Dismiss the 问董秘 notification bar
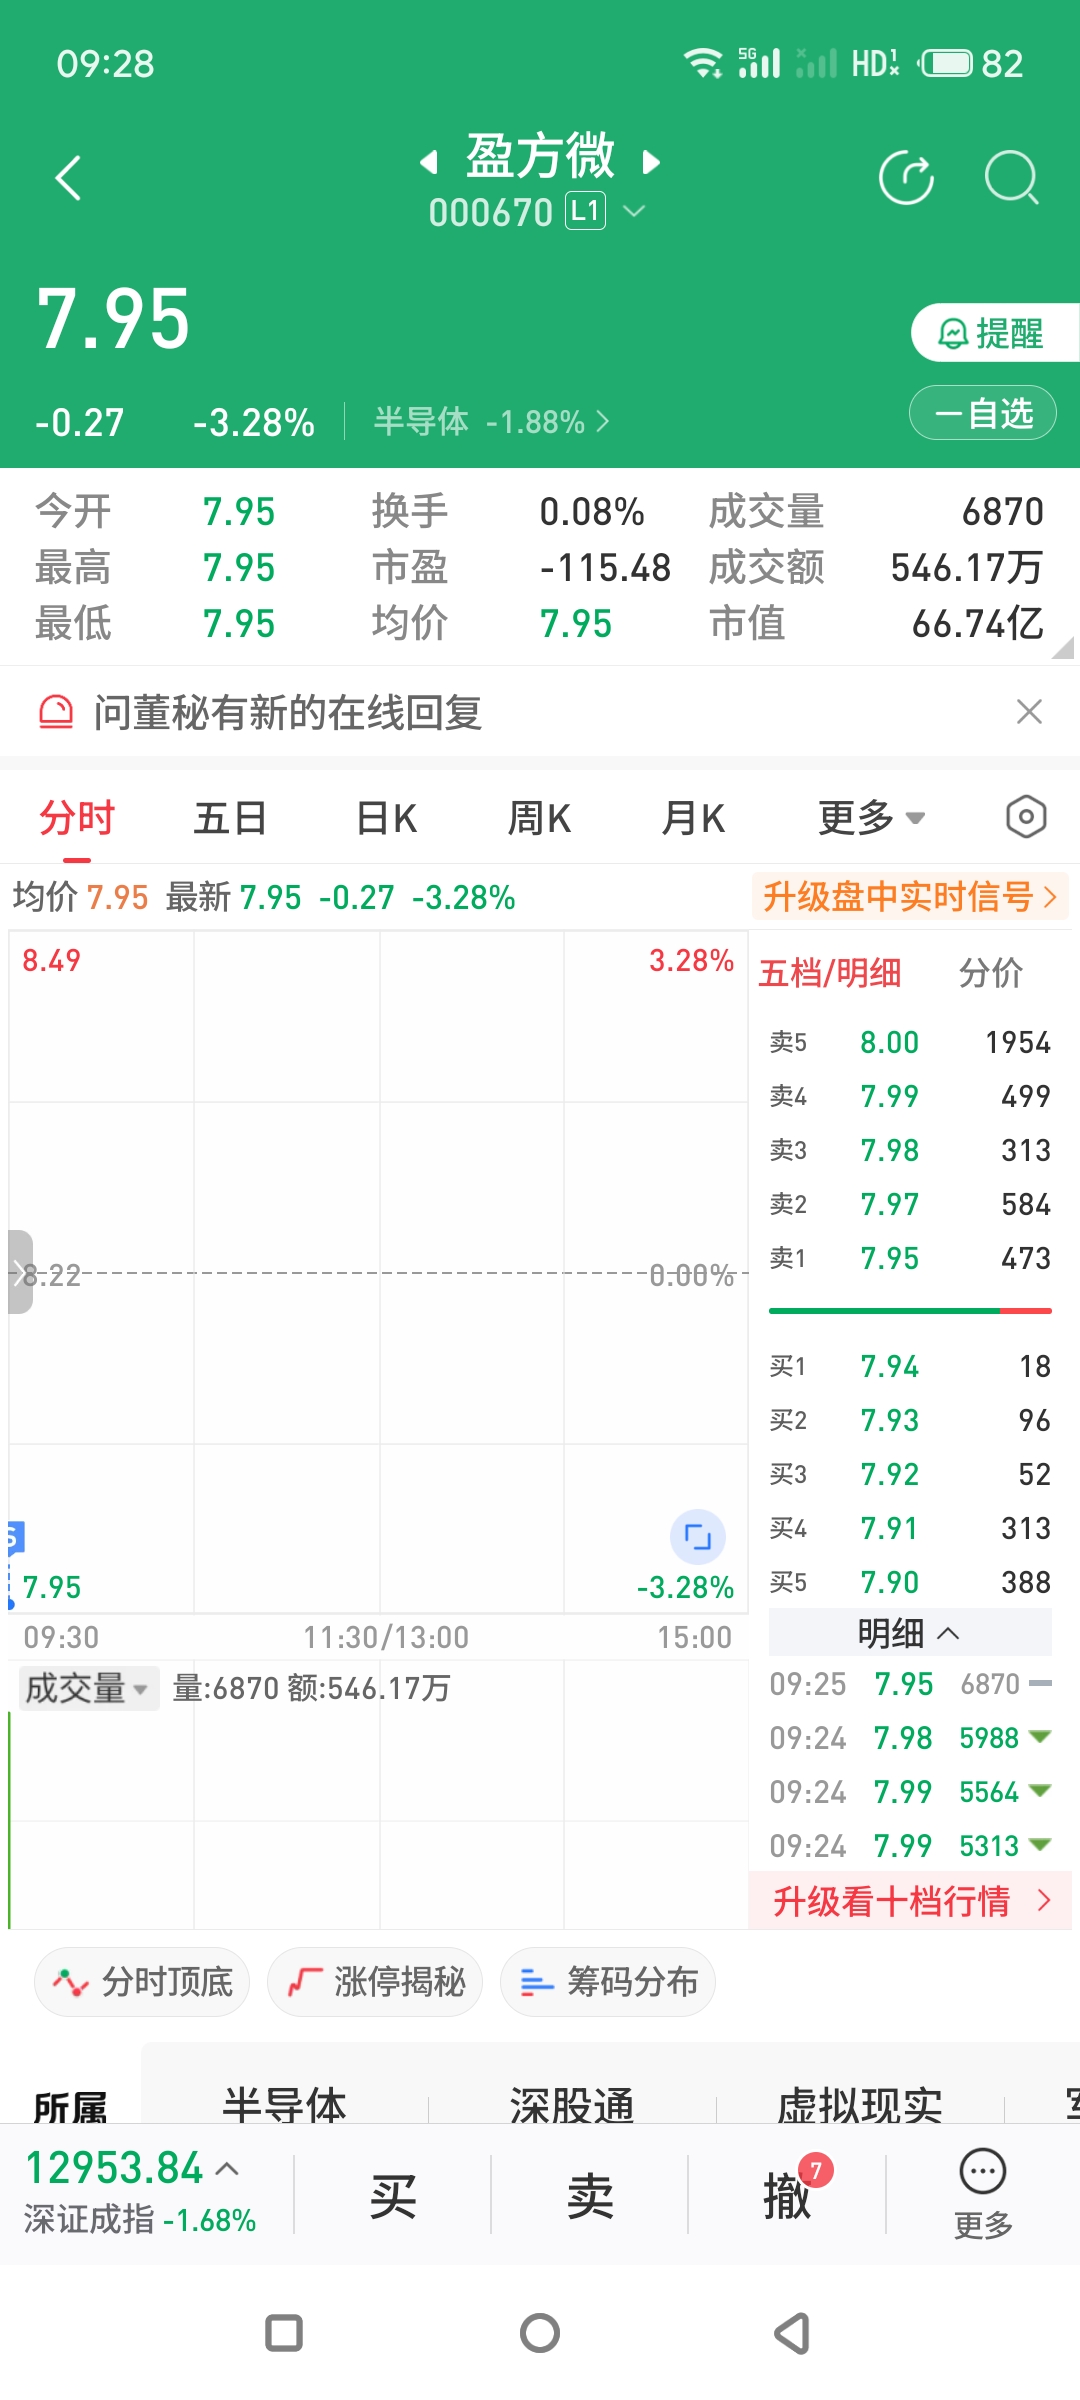This screenshot has width=1080, height=2400. click(1029, 712)
